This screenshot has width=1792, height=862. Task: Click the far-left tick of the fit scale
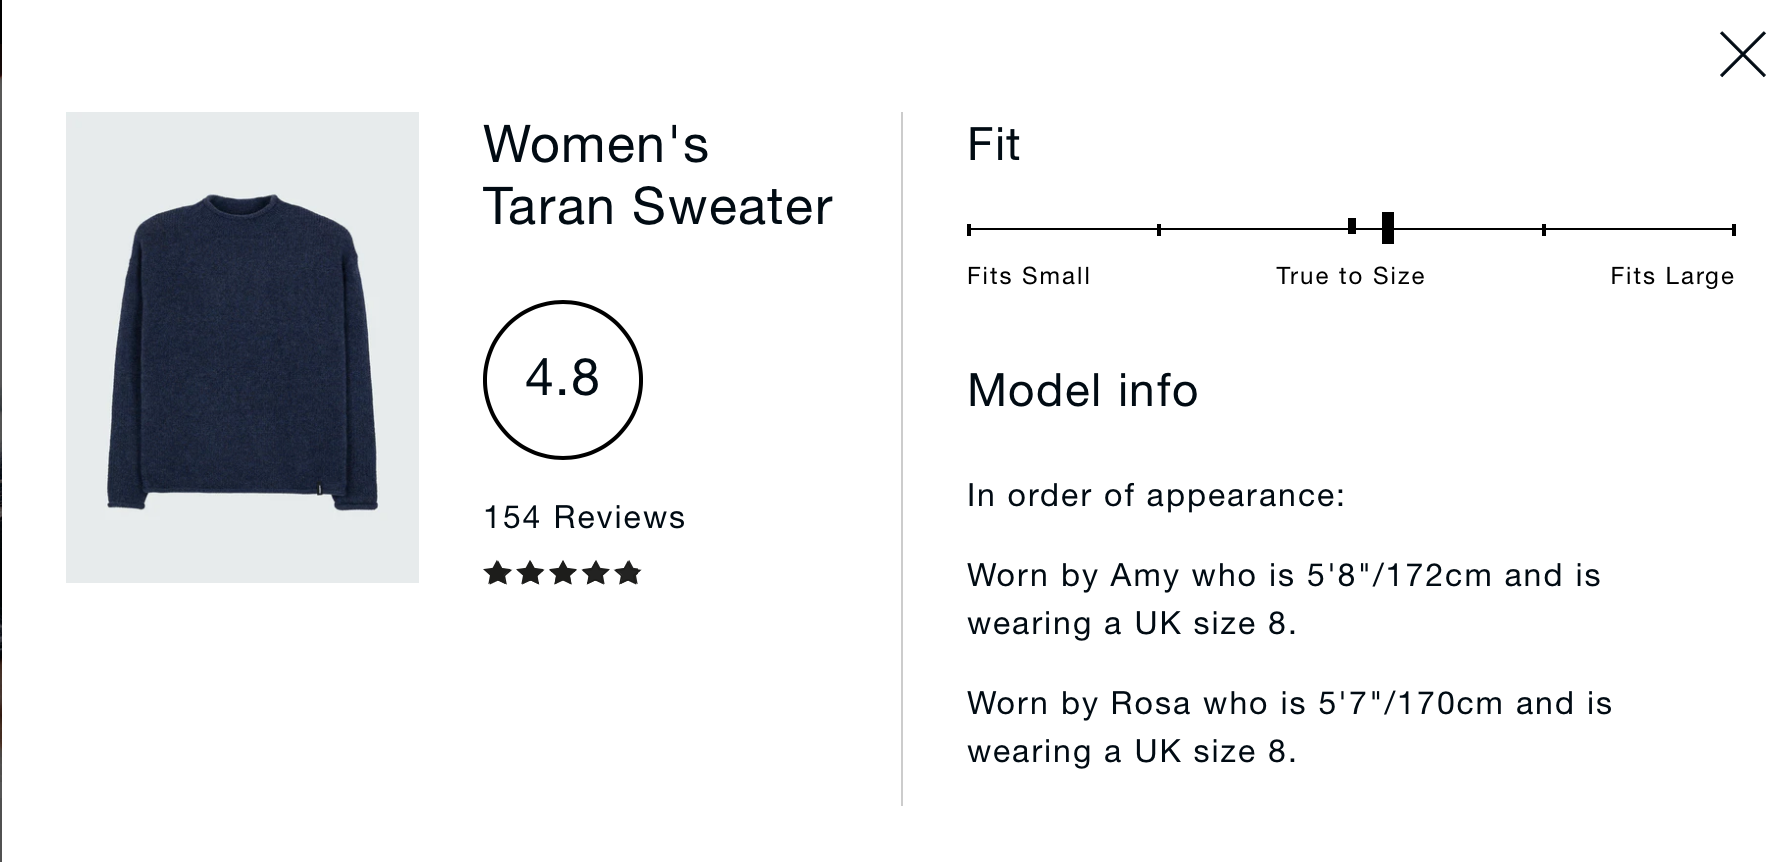(969, 230)
